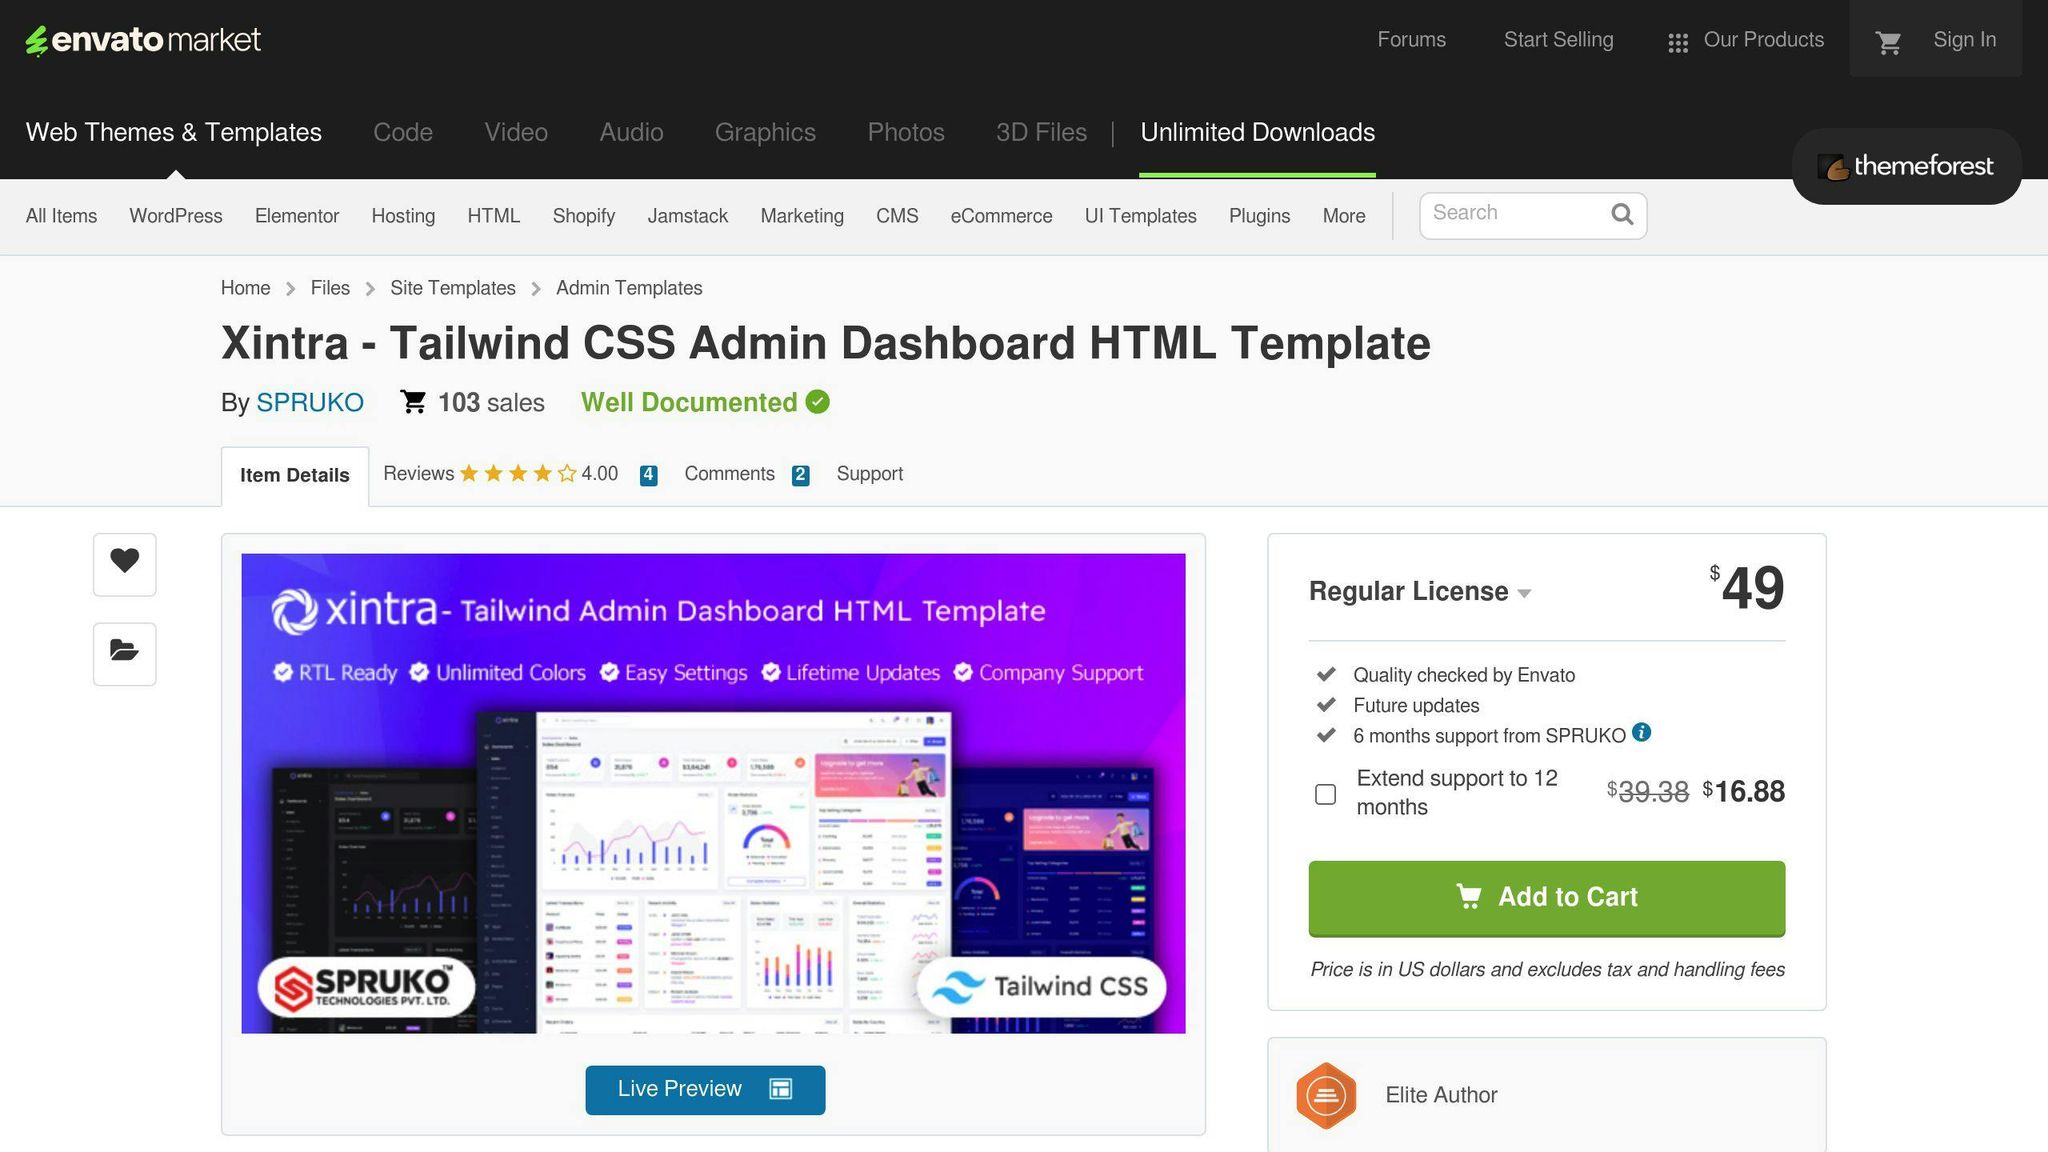Viewport: 2048px width, 1152px height.
Task: Select the Video category
Action: pyautogui.click(x=516, y=132)
